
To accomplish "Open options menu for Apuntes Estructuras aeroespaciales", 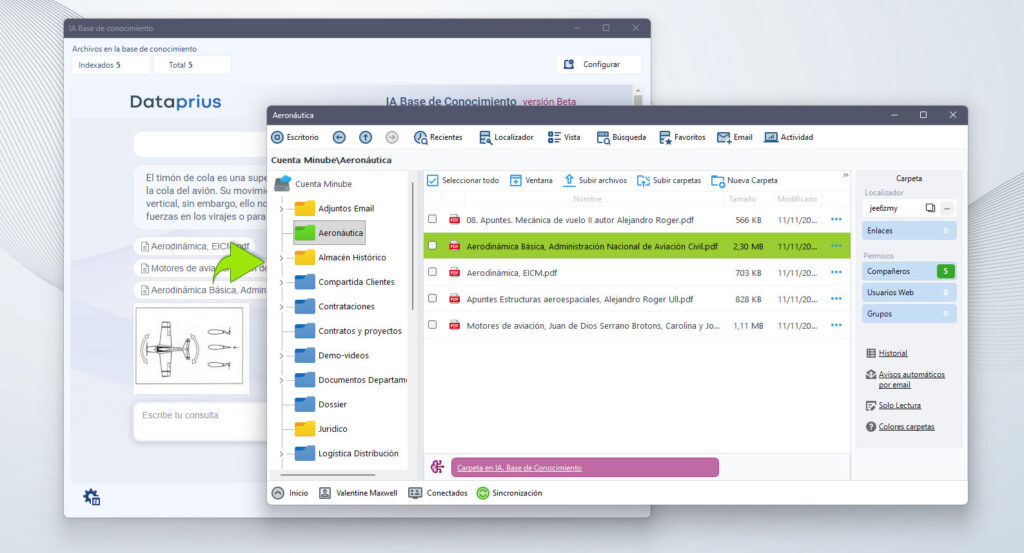I will pos(836,299).
